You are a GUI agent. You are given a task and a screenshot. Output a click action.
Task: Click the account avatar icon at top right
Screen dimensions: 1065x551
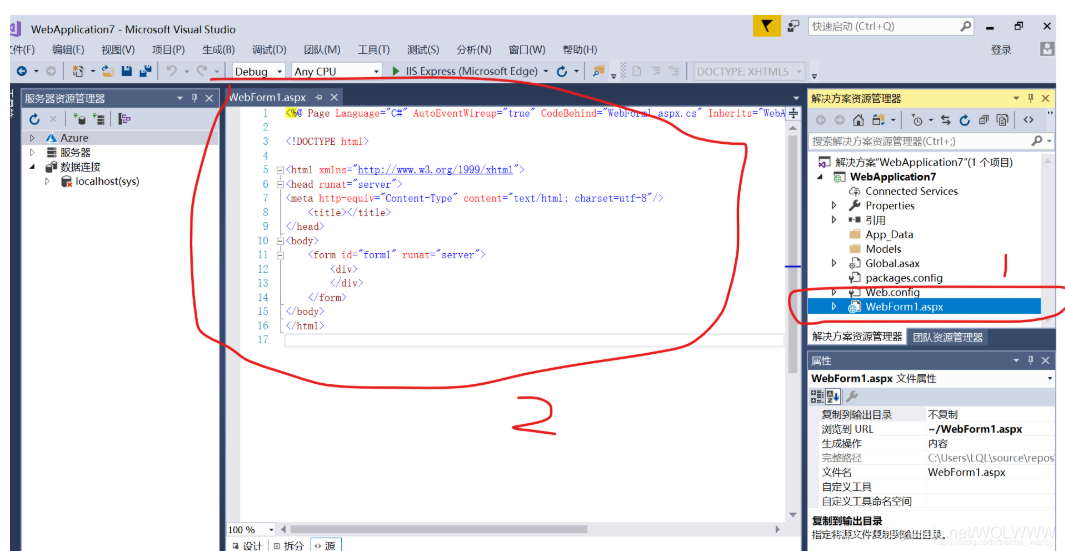[x=1047, y=49]
